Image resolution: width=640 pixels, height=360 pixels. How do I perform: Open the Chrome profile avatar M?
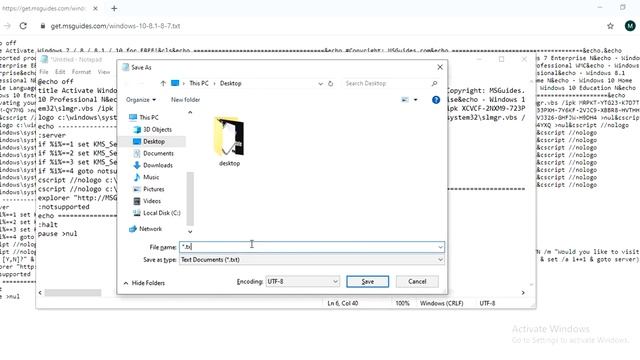[630, 26]
